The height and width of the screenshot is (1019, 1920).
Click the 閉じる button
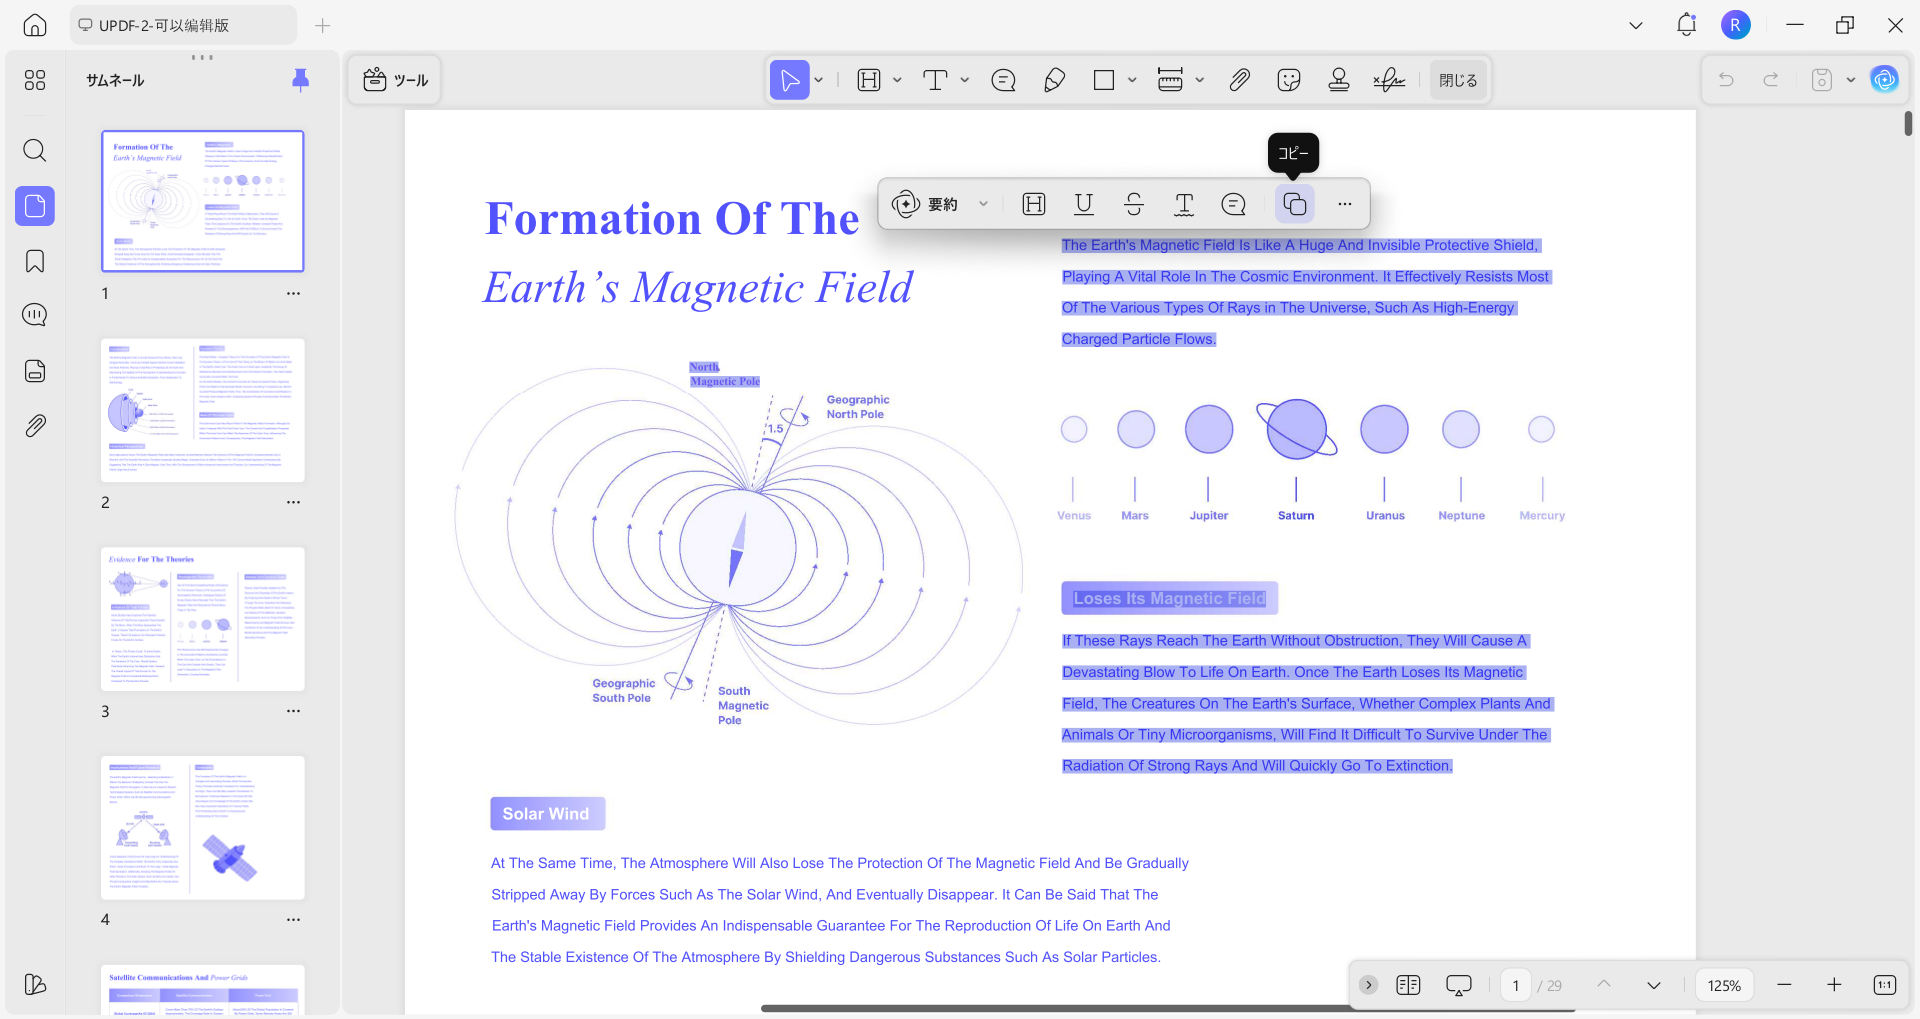click(1458, 80)
